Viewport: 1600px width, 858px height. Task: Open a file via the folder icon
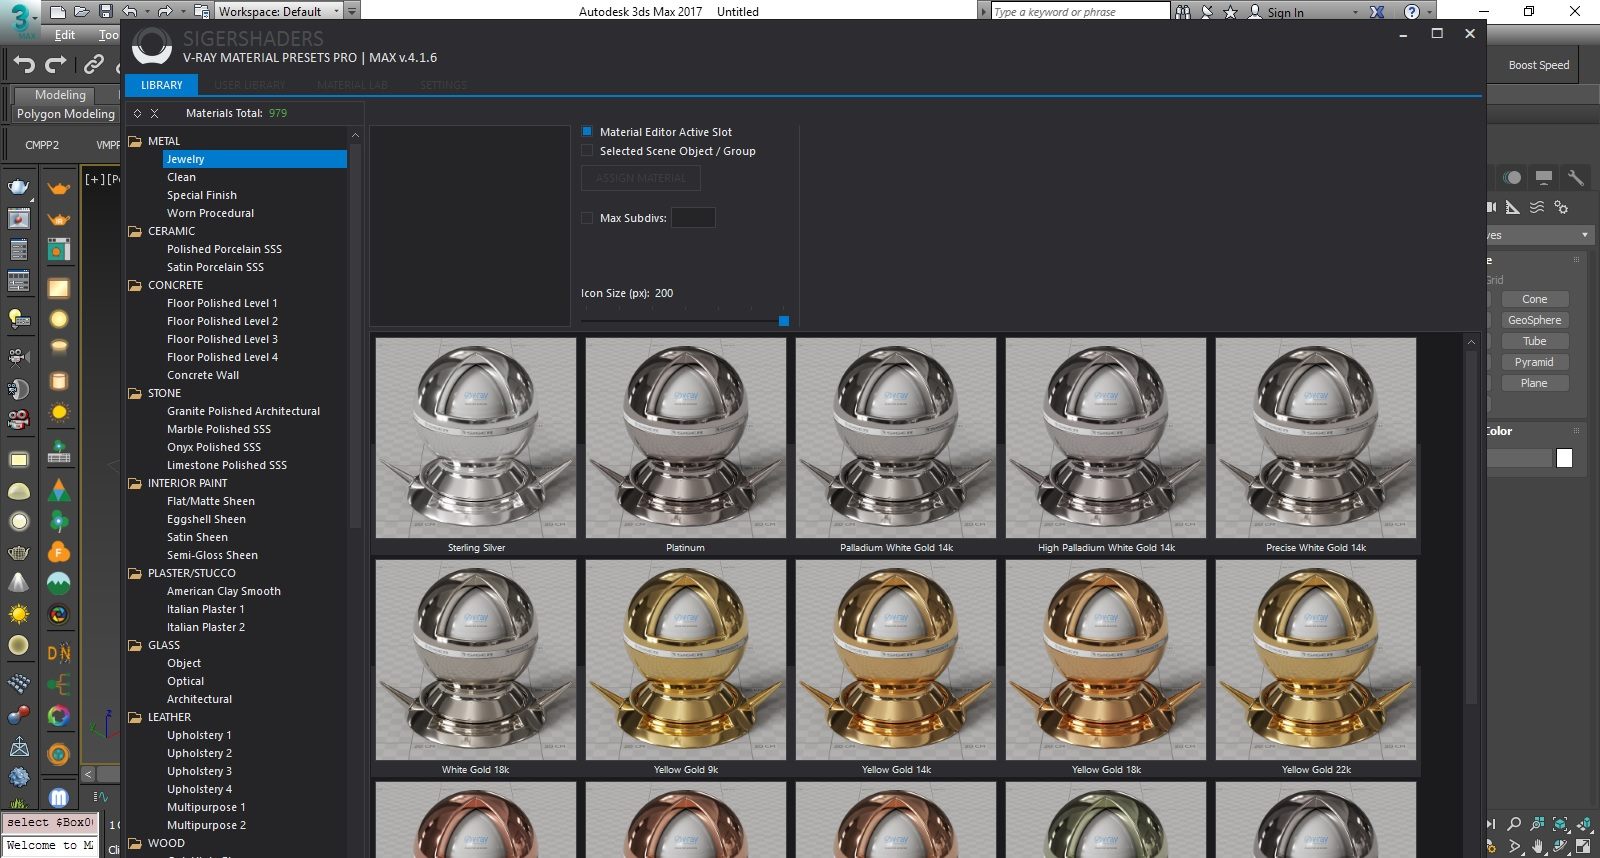[x=82, y=12]
